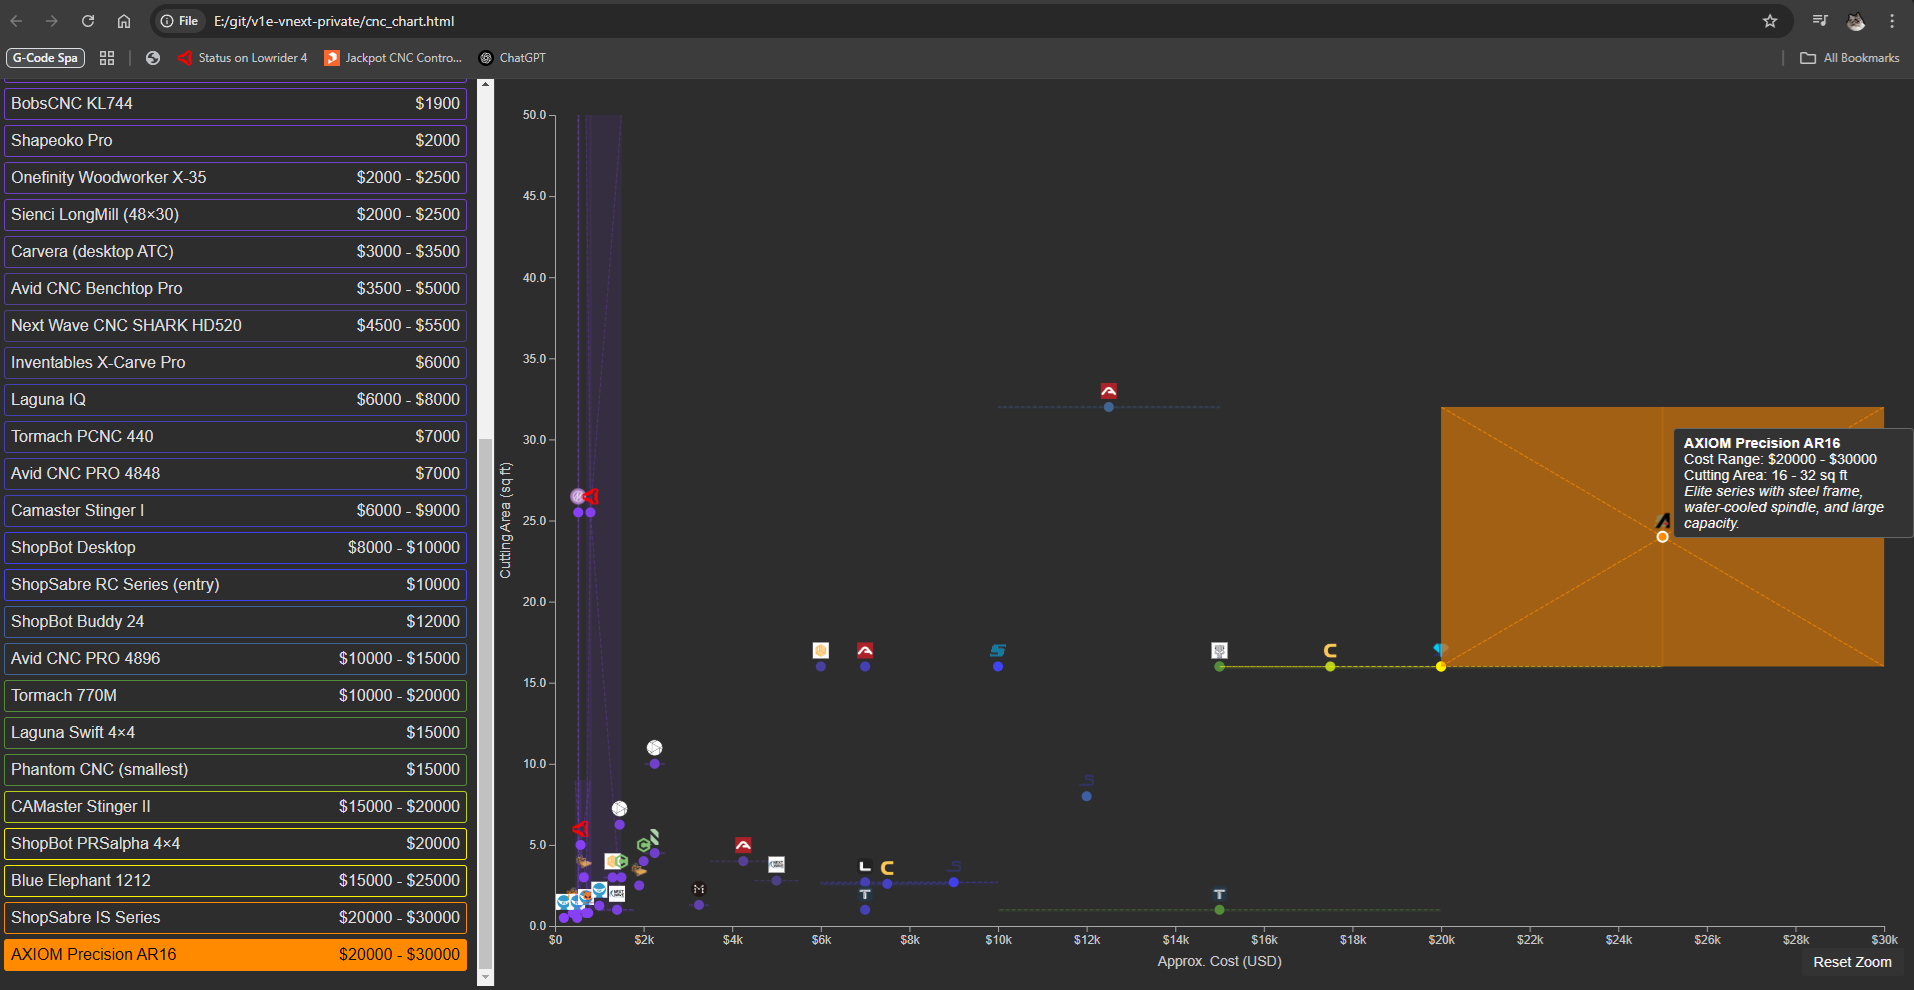
Task: Select Onefinity Woodworker X-35 row
Action: coord(235,177)
